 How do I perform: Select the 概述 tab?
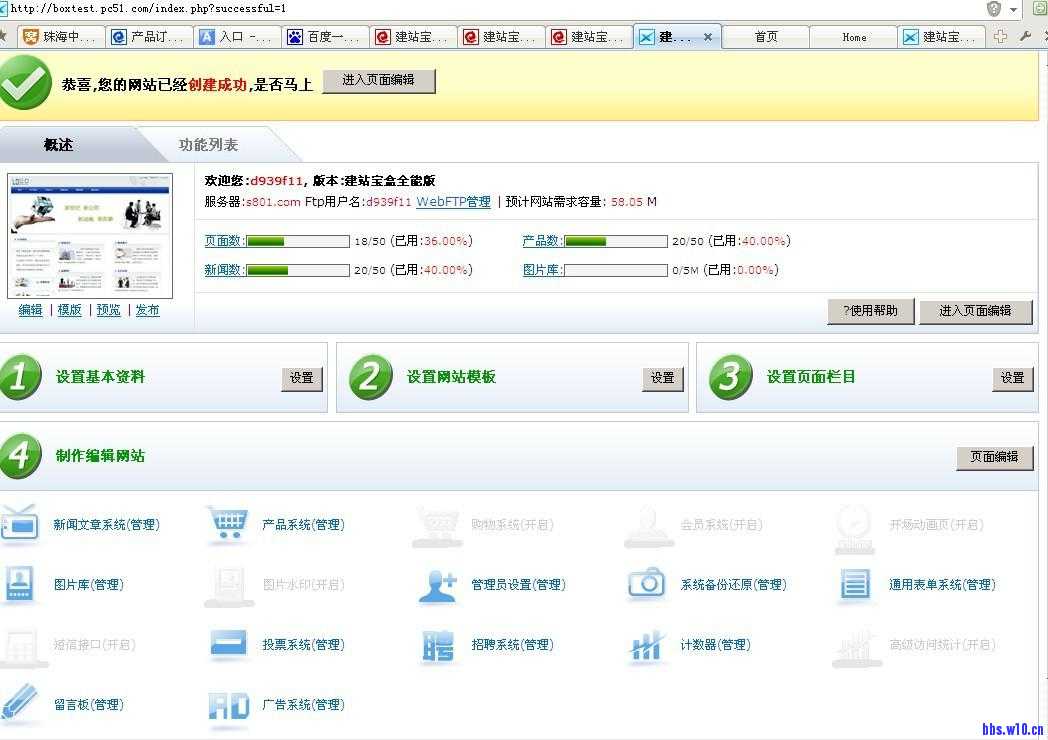[58, 145]
